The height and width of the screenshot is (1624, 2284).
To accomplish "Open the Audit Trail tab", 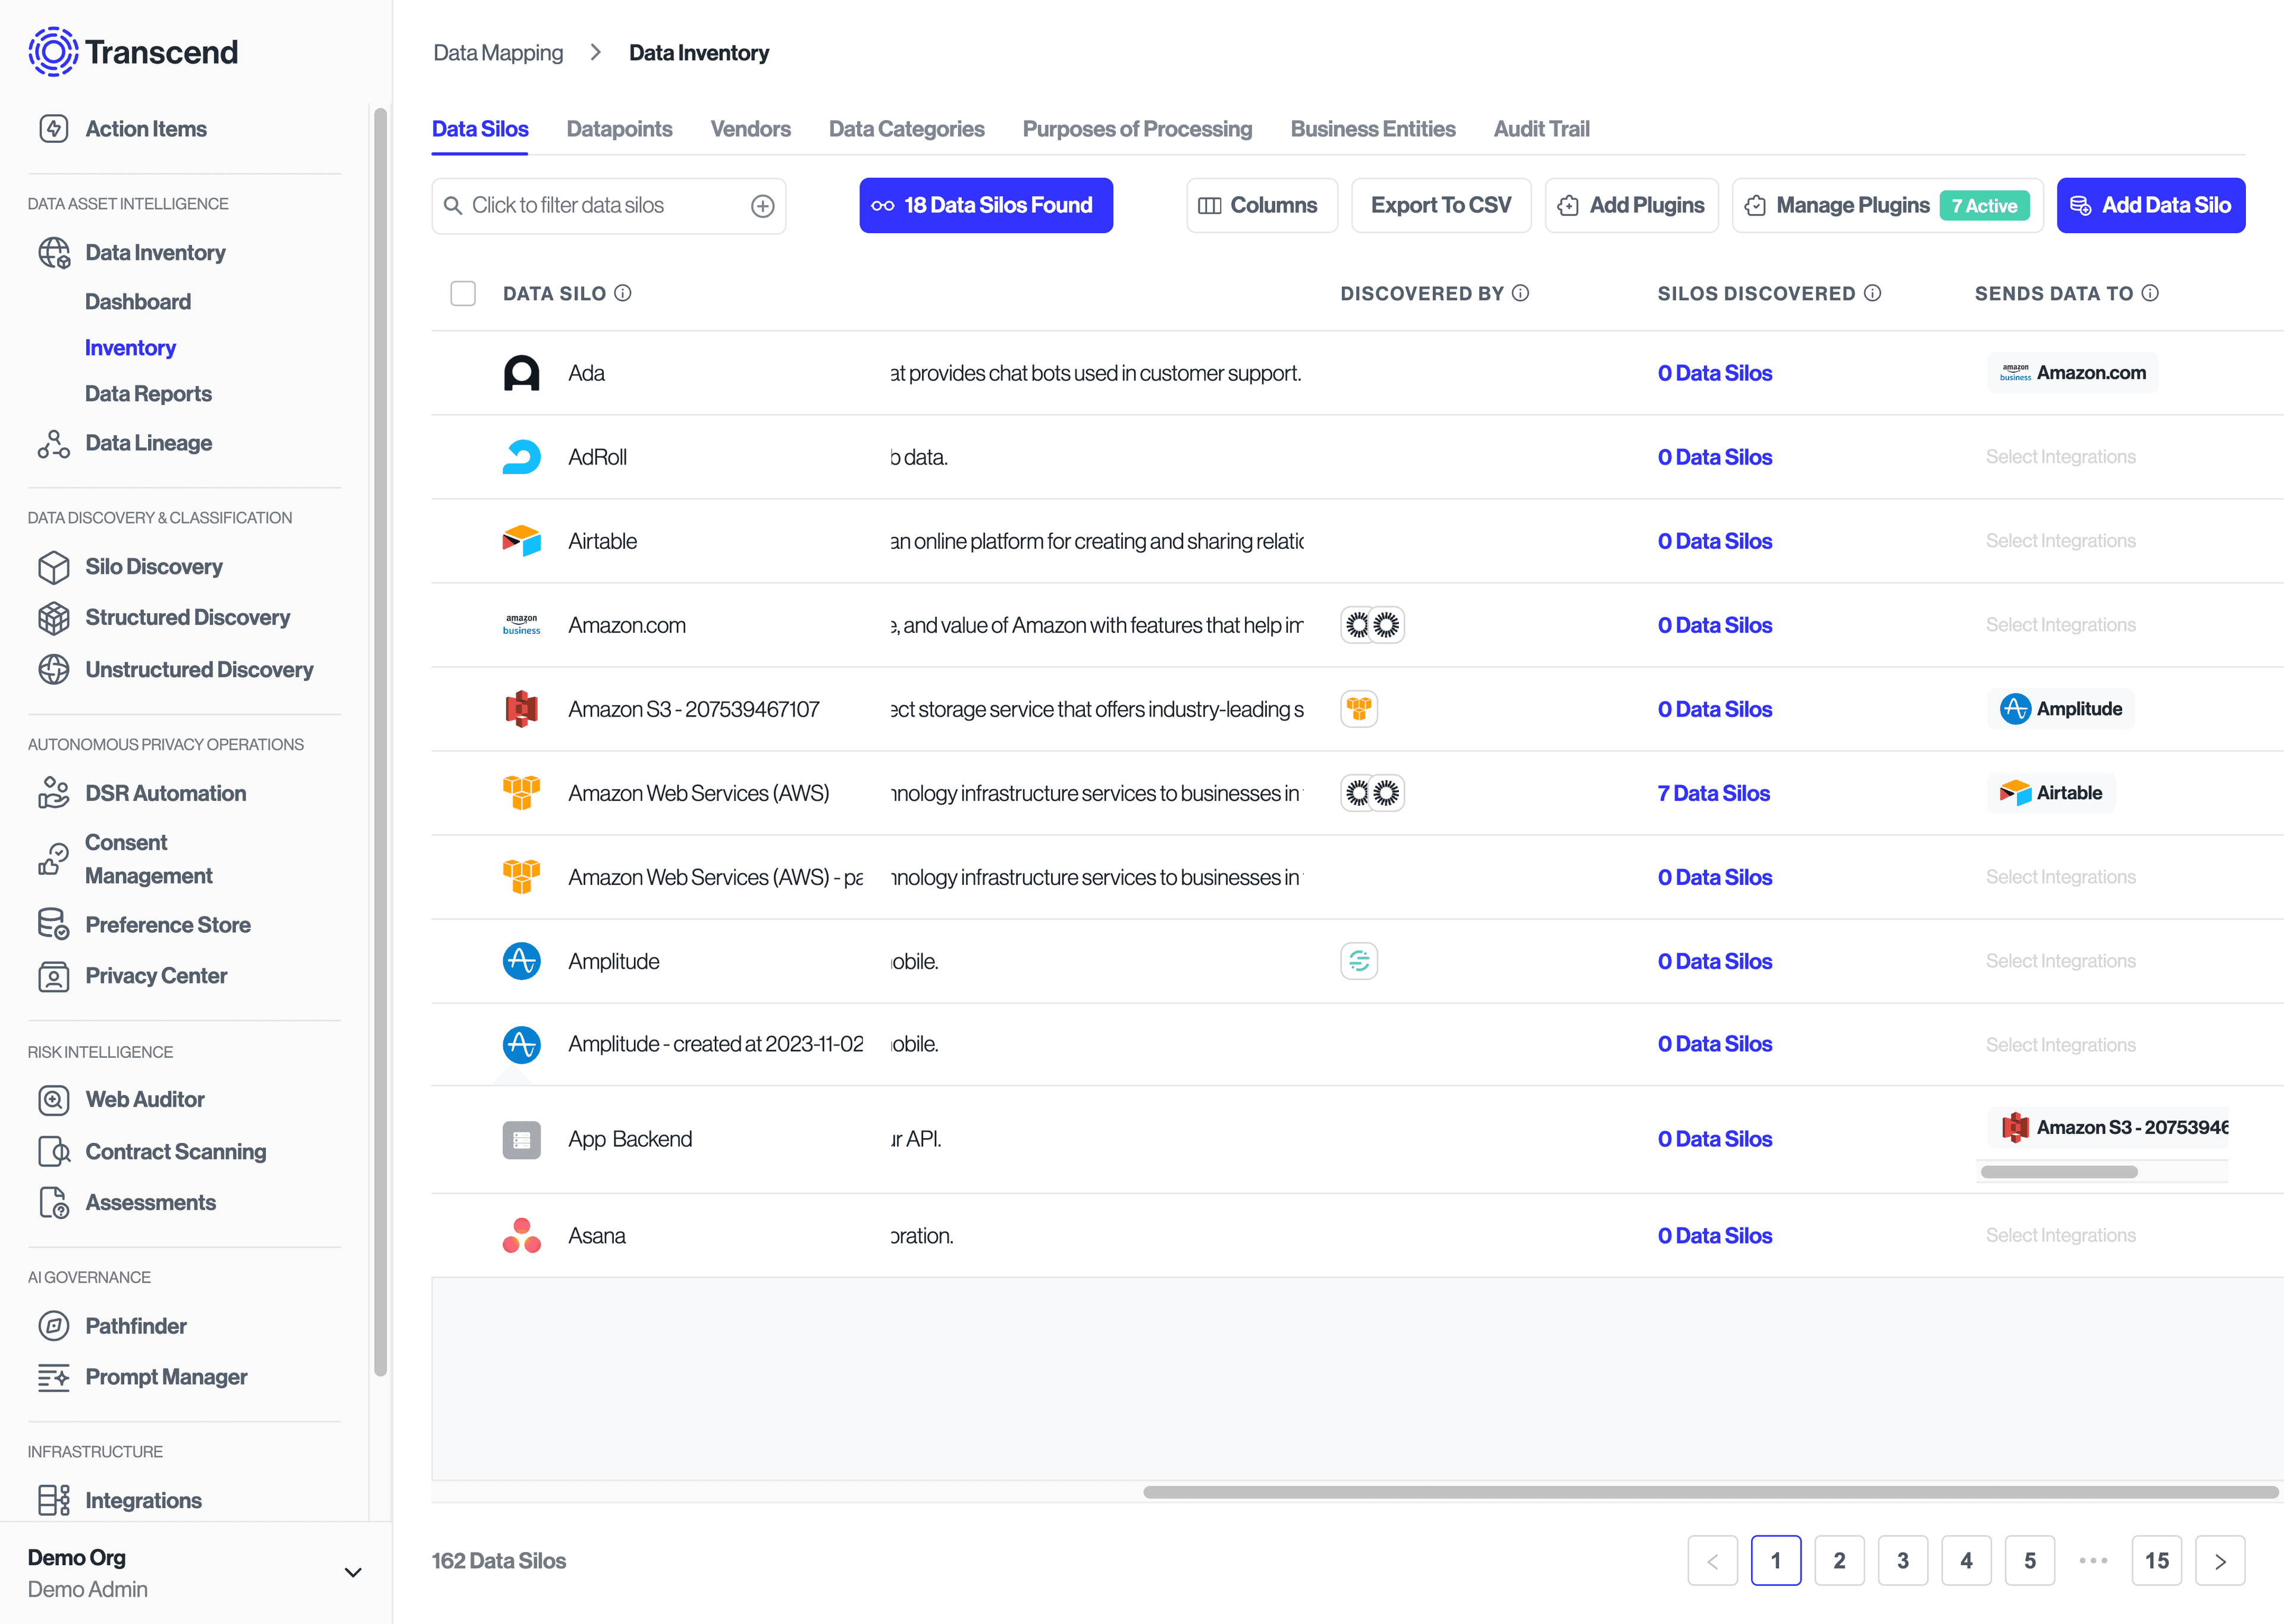I will click(x=1541, y=129).
